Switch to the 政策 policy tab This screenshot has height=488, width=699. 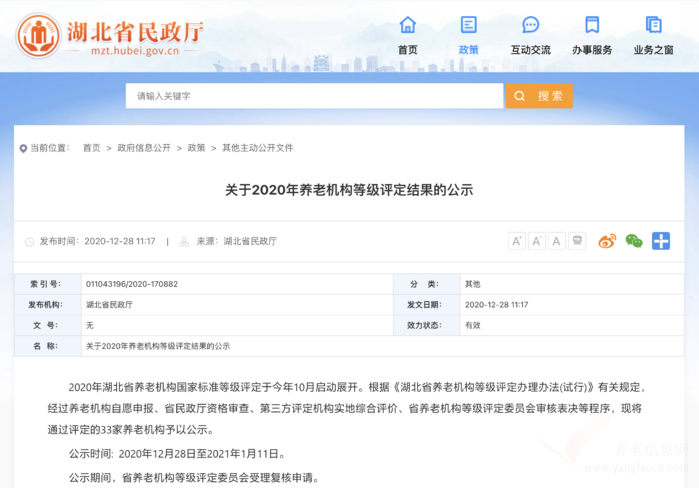click(x=468, y=36)
